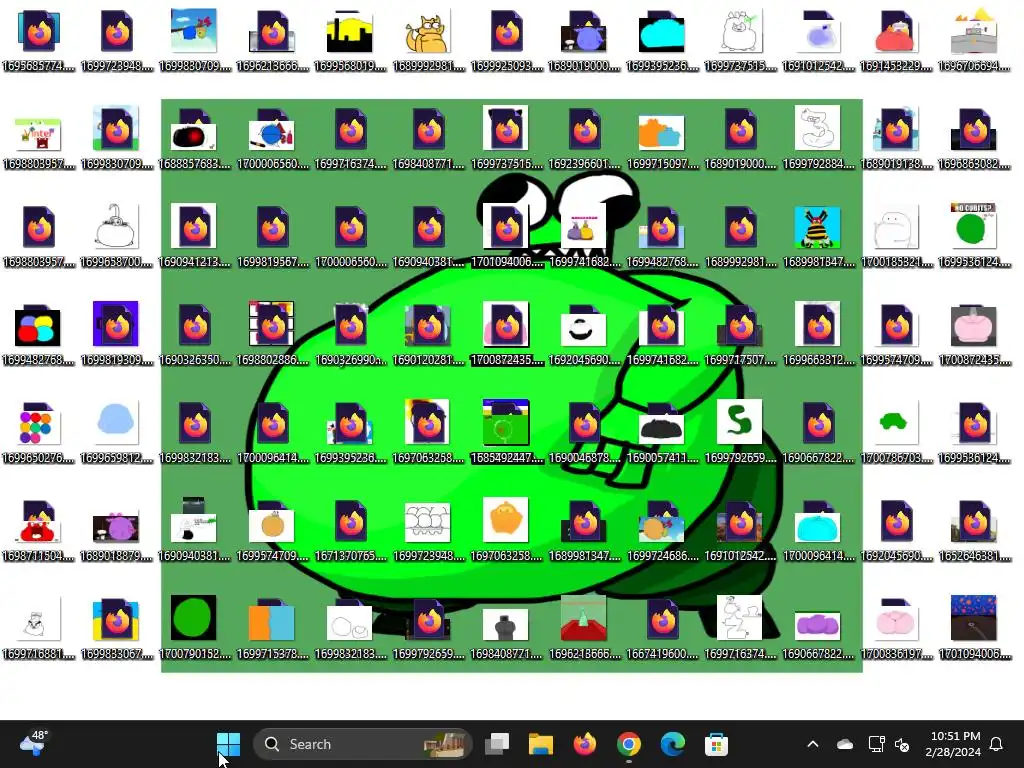The width and height of the screenshot is (1024, 768).
Task: Select the dark silhouette file 1690057411
Action: pos(662,432)
